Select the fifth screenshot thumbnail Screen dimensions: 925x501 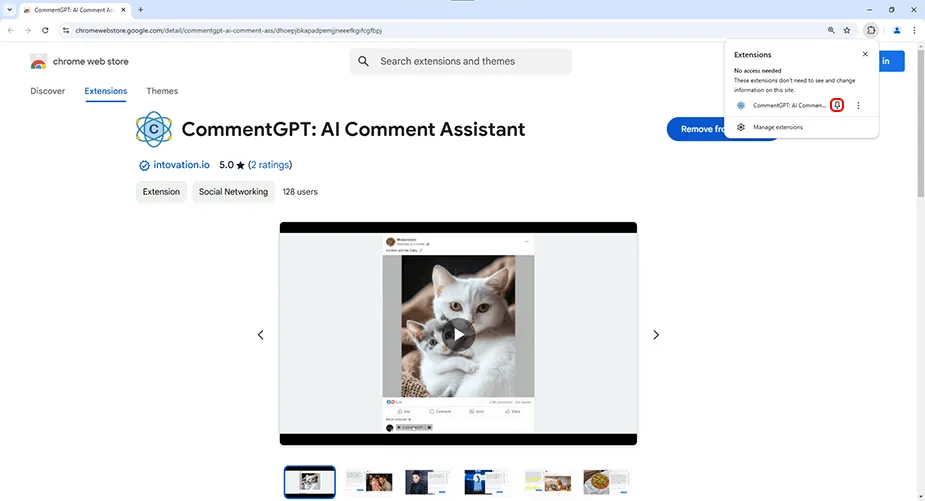click(x=547, y=482)
